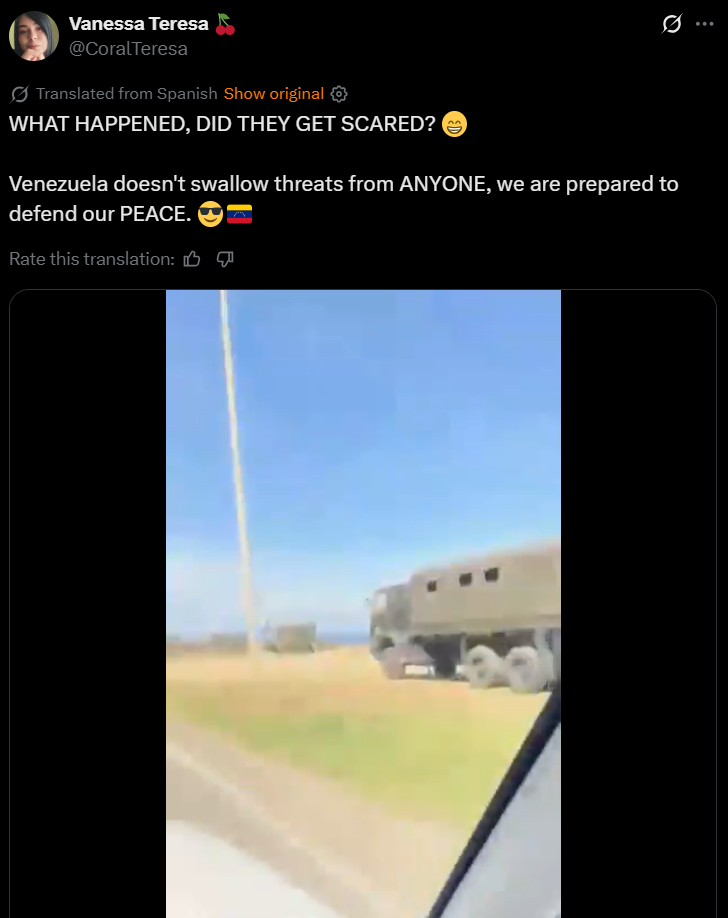Click the grinning emoji after SCARED
Image resolution: width=728 pixels, height=918 pixels.
coord(454,124)
